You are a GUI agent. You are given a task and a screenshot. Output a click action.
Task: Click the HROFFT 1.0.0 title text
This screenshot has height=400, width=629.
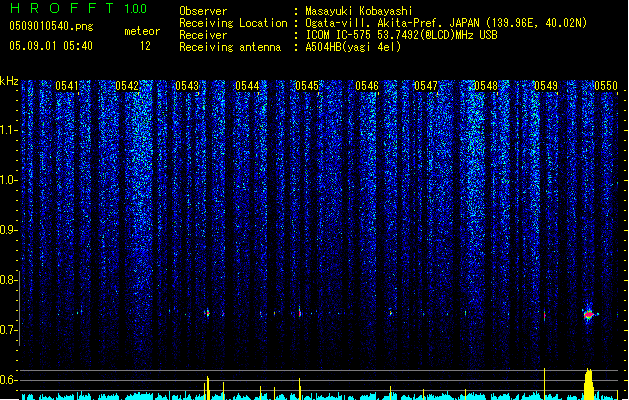click(78, 8)
